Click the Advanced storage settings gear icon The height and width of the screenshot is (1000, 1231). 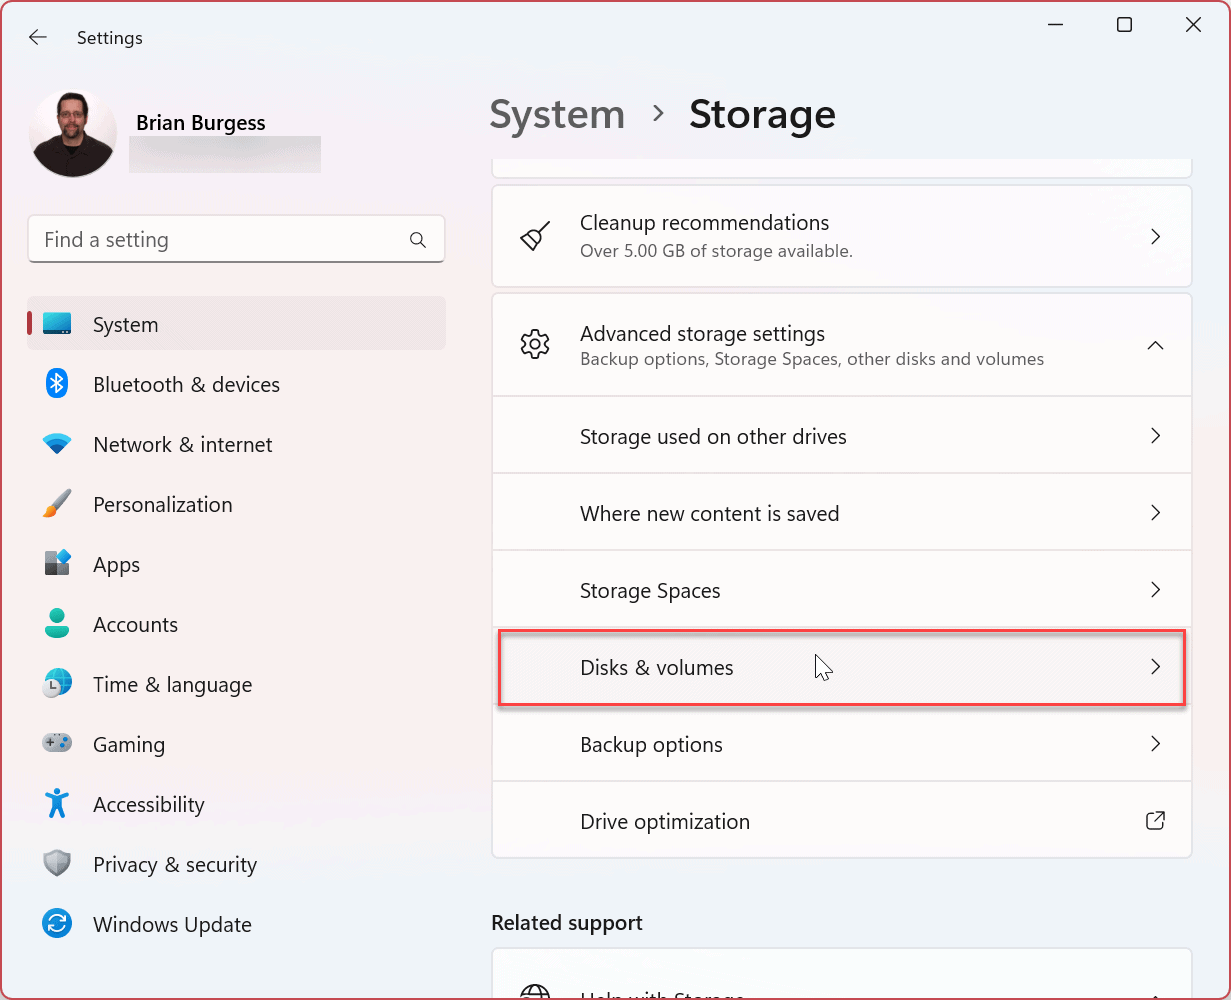click(535, 344)
